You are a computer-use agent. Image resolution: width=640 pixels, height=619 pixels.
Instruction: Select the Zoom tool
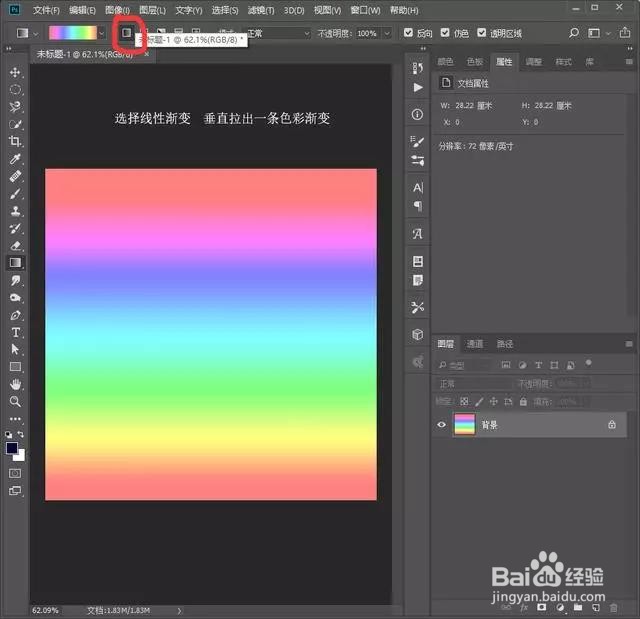(15, 402)
